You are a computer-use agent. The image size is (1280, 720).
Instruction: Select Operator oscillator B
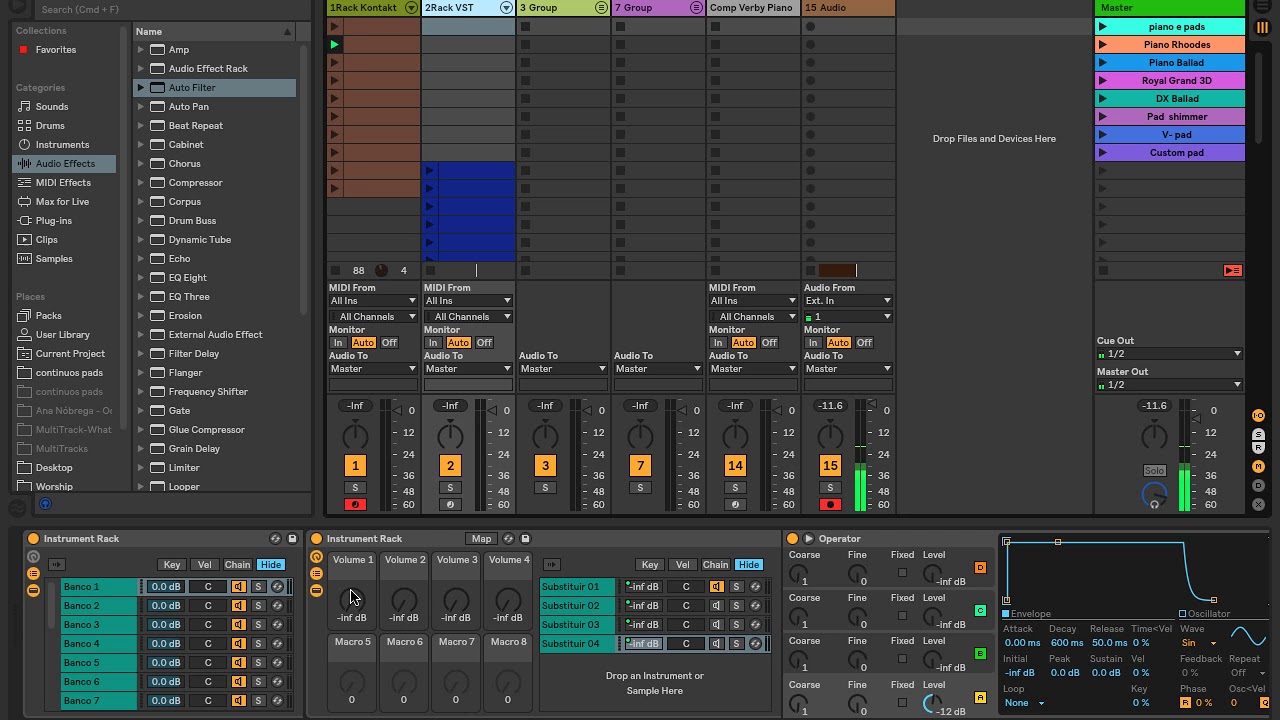point(980,654)
